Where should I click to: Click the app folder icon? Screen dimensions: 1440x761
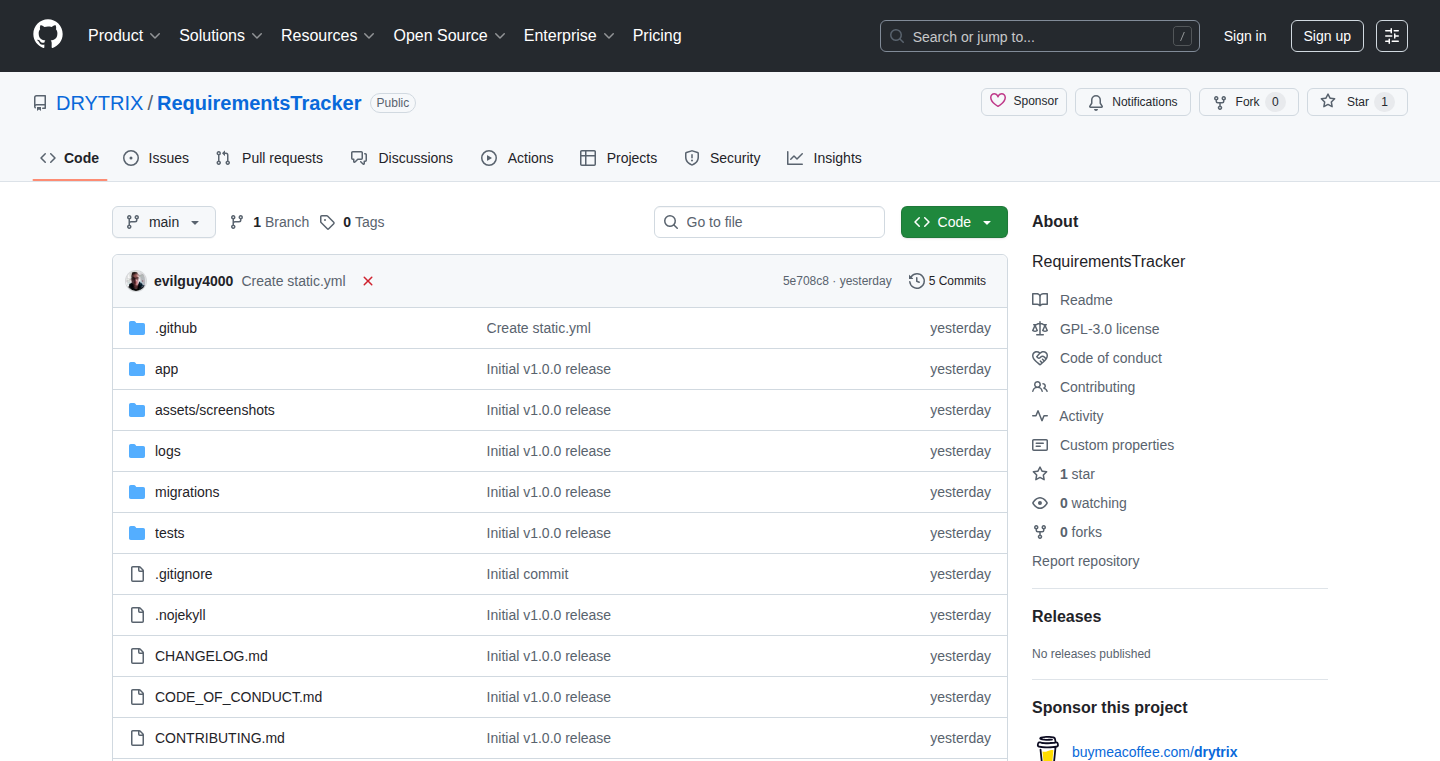(x=137, y=369)
